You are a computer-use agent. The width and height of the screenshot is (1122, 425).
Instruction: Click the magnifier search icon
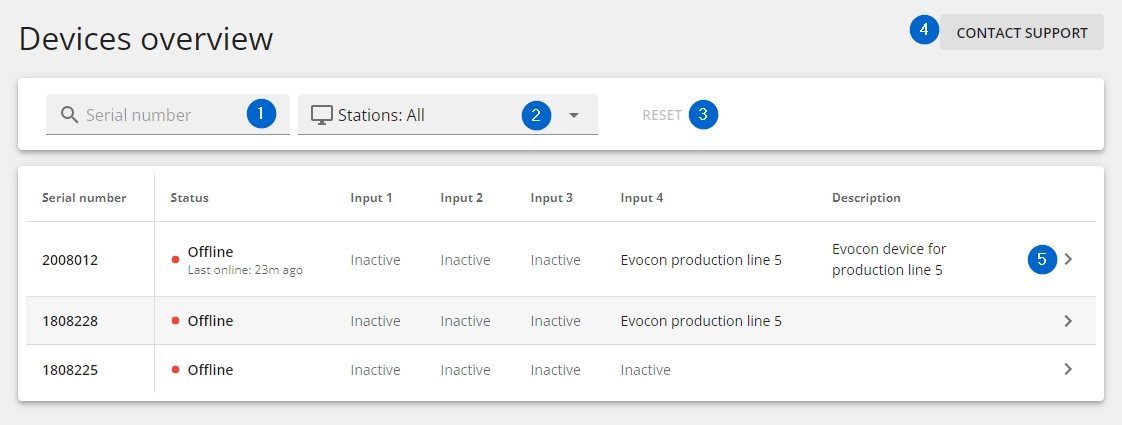(69, 114)
